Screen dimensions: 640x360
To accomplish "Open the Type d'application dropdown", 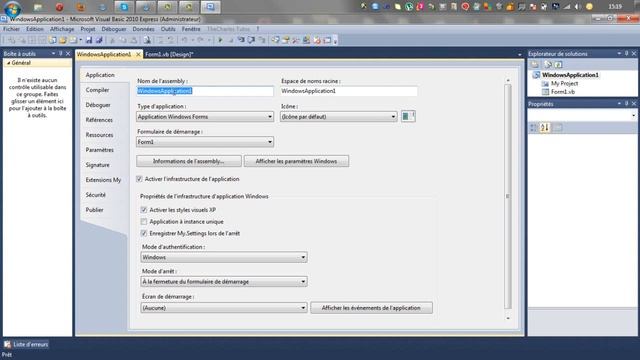I will [205, 117].
